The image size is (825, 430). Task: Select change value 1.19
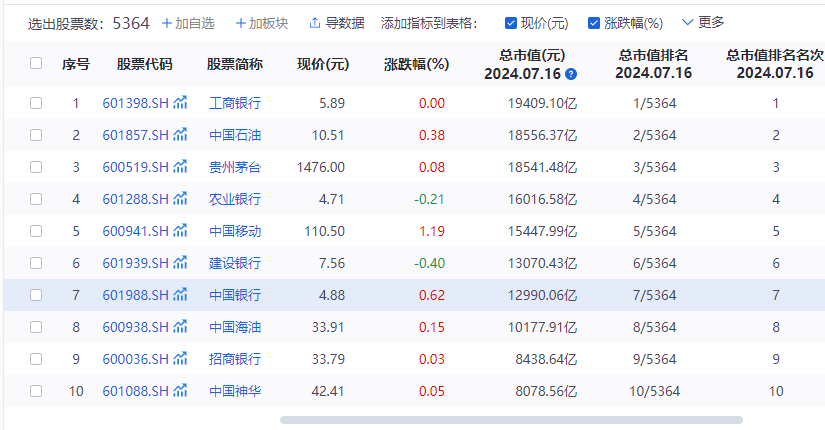432,231
